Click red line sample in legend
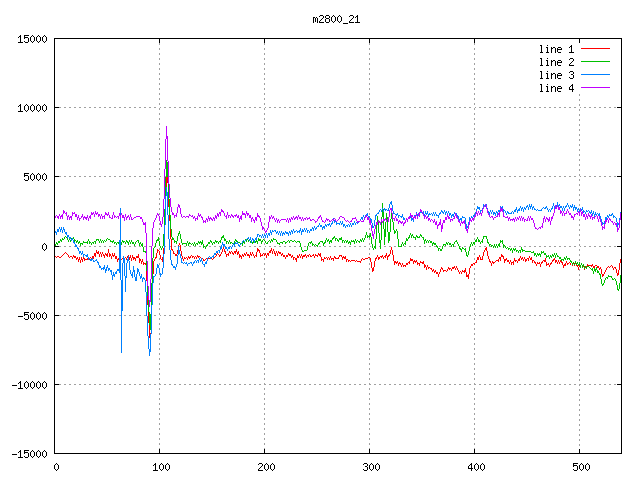The height and width of the screenshot is (480, 640). tap(596, 49)
